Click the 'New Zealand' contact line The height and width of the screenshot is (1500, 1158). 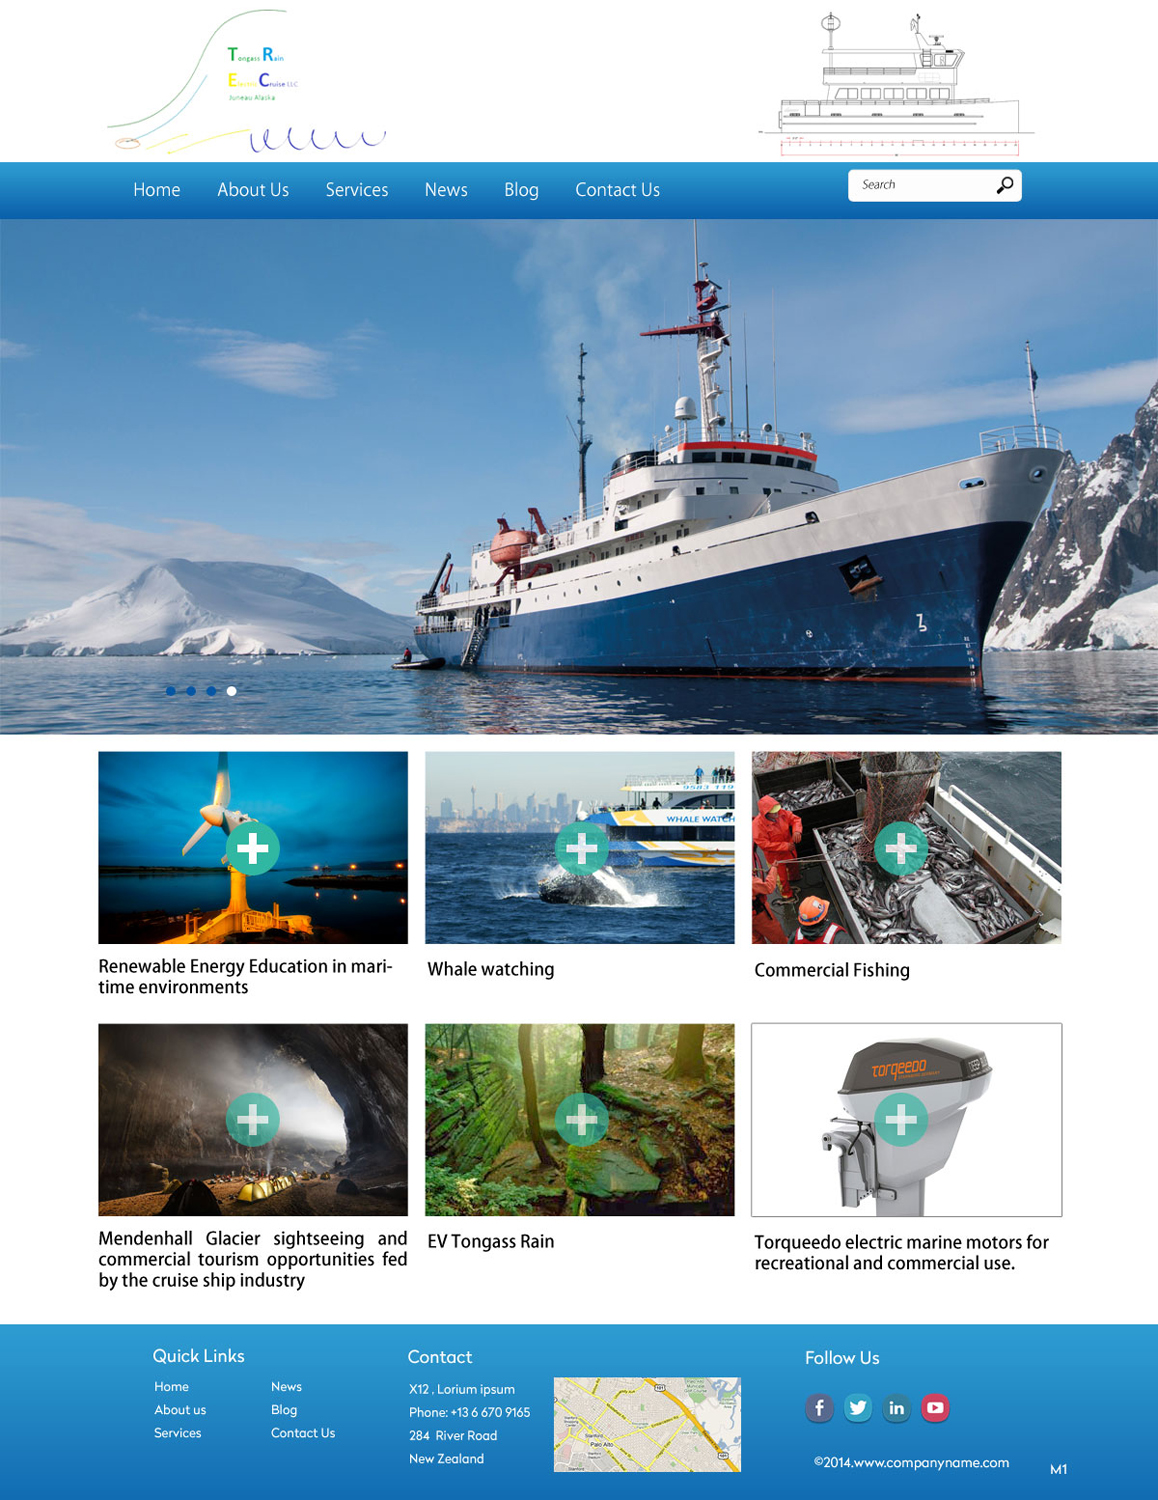(446, 1458)
